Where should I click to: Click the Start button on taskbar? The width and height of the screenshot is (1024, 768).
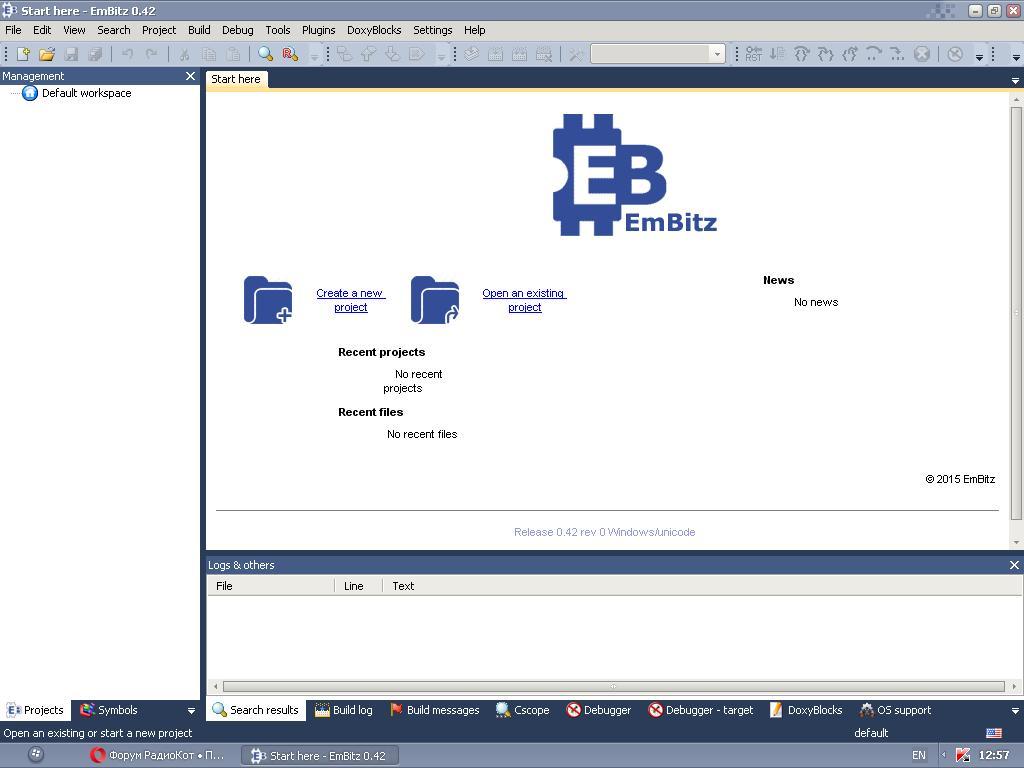pos(37,755)
